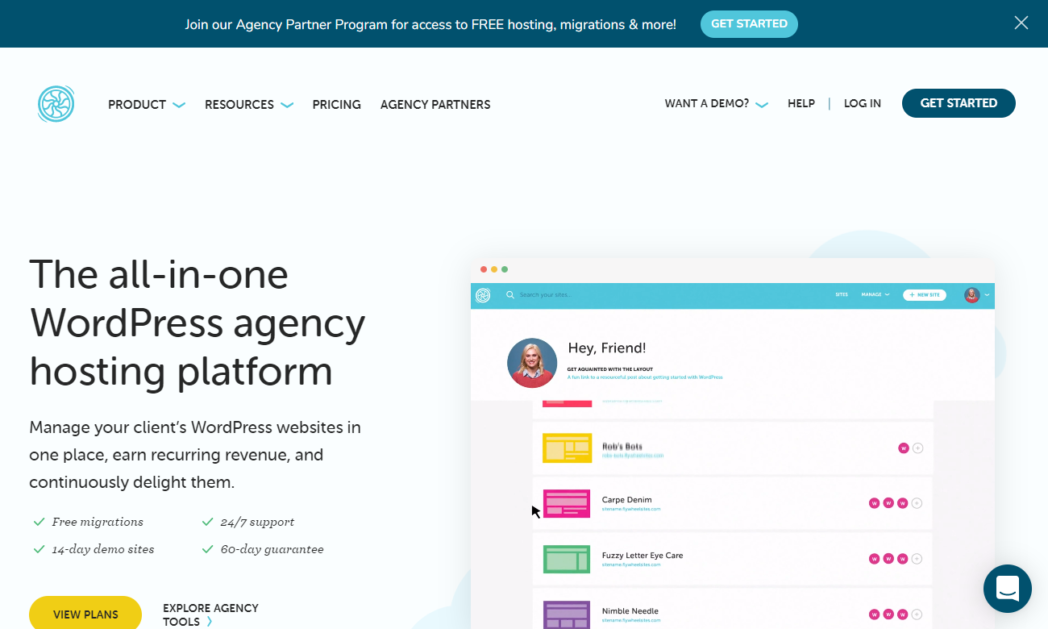
Task: Click user avatar in preview top bar
Action: point(972,295)
